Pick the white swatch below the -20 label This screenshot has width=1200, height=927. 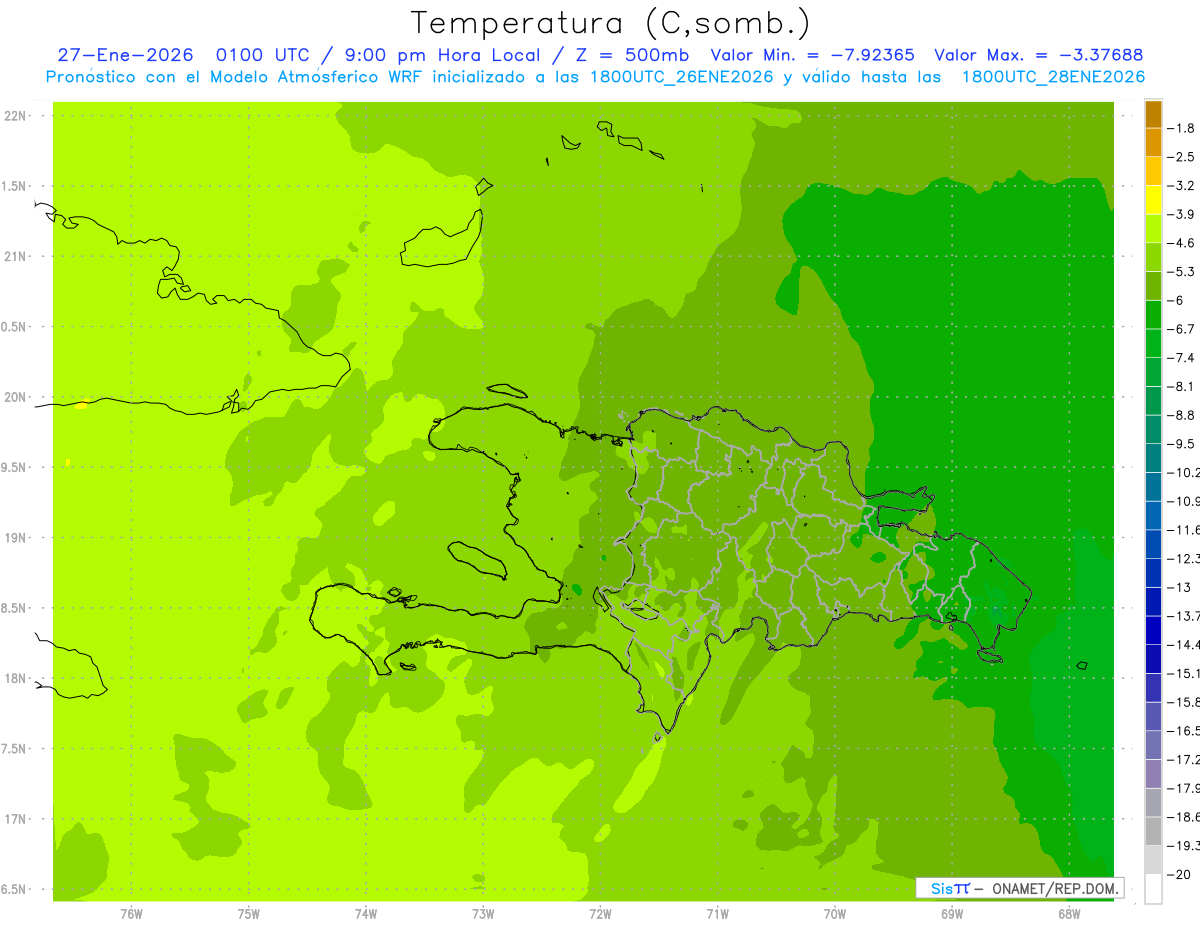(1153, 889)
